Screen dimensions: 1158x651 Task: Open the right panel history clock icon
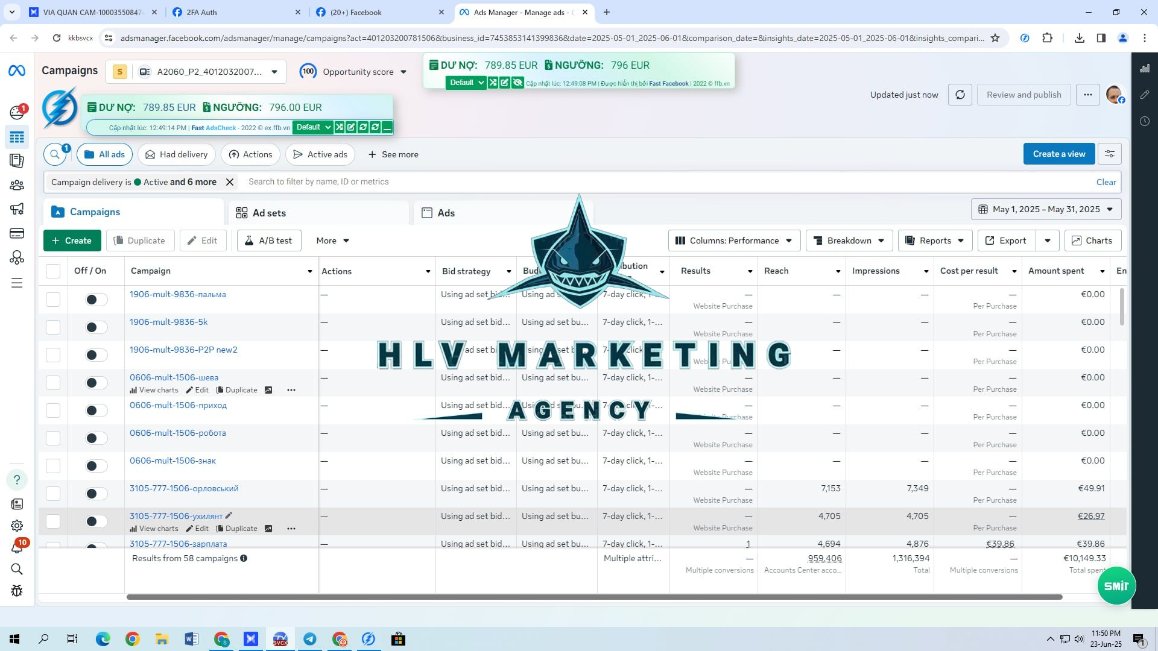[1145, 121]
